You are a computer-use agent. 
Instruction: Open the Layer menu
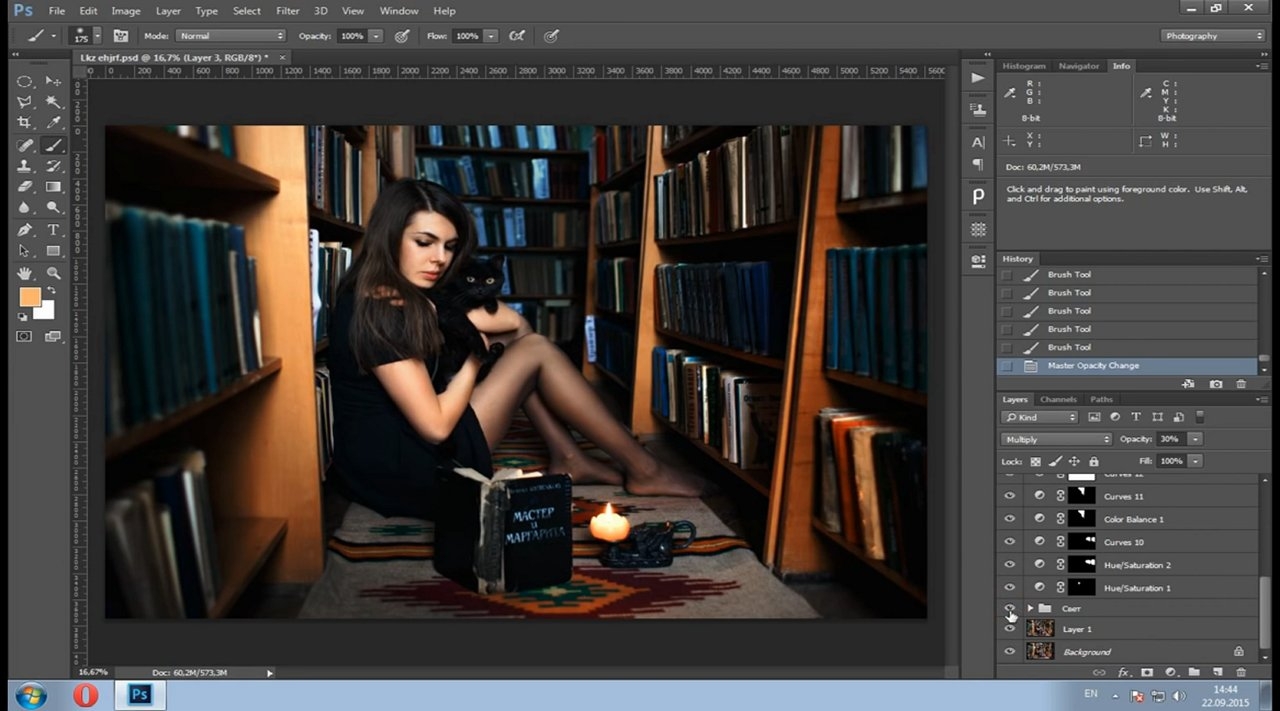tap(168, 11)
